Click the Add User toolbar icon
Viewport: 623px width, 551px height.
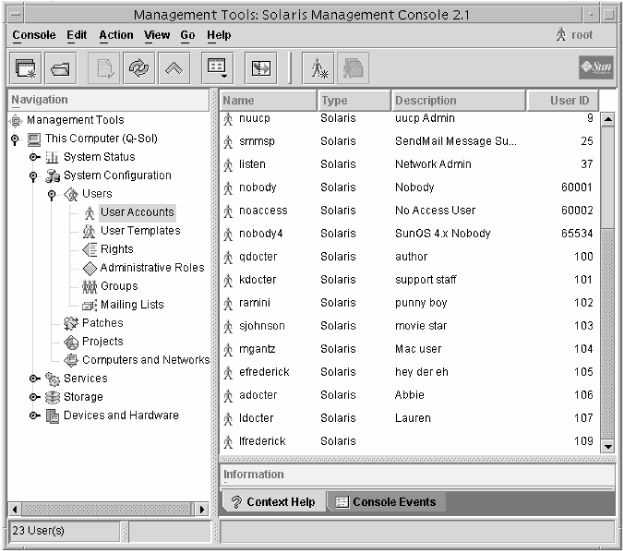click(320, 68)
